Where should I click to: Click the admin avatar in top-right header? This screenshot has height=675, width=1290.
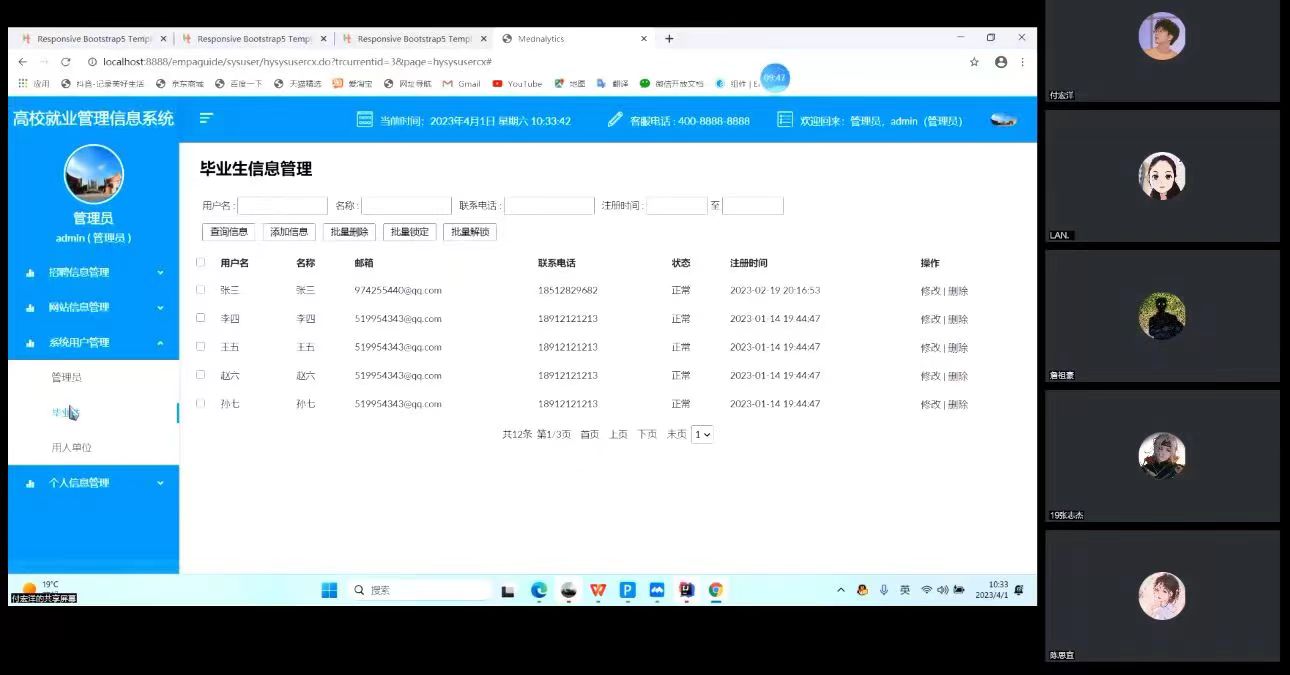[1003, 120]
